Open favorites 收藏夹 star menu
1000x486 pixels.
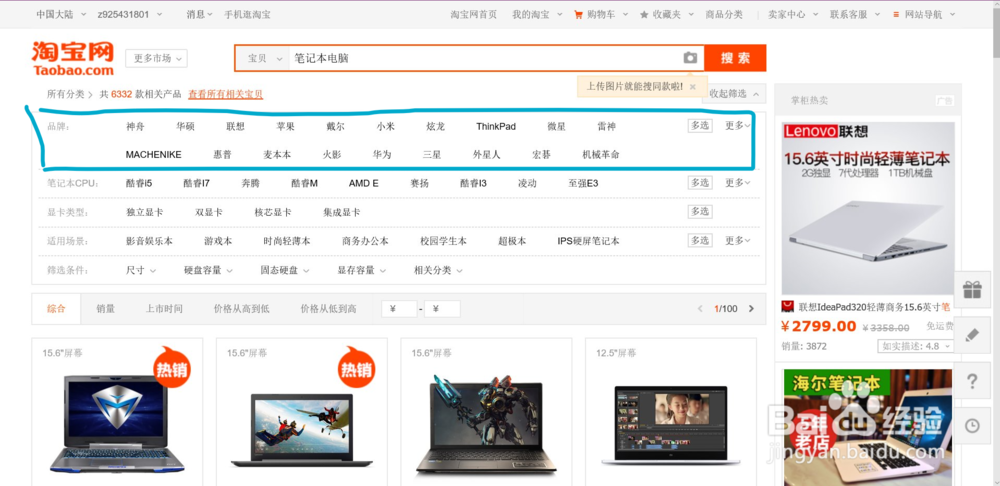(666, 14)
